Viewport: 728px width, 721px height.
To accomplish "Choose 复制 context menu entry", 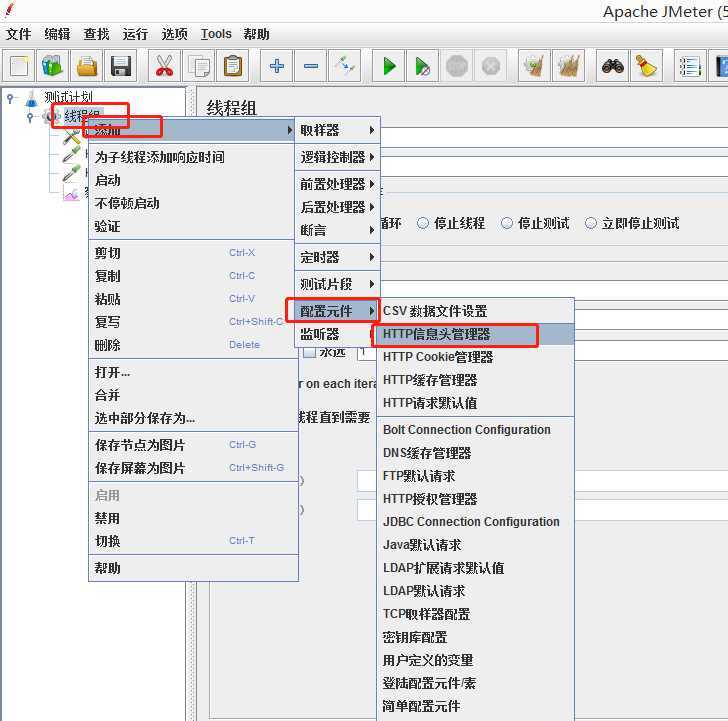I will click(193, 276).
